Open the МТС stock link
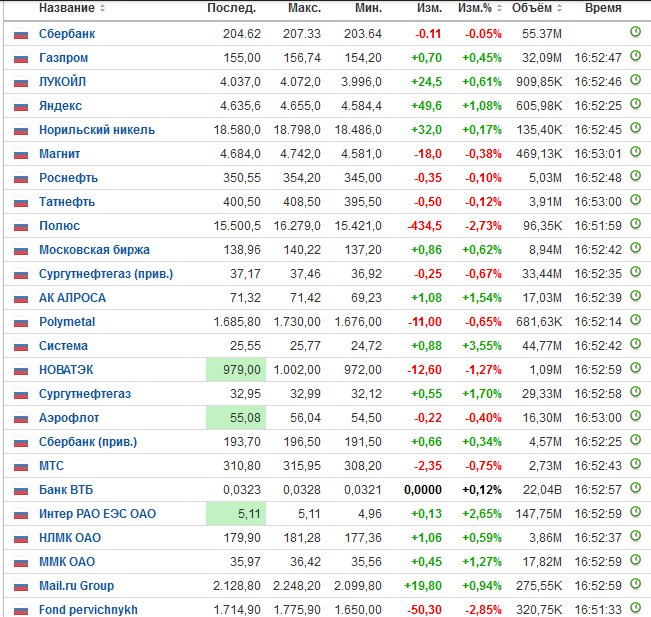This screenshot has height=617, width=651. (x=51, y=466)
